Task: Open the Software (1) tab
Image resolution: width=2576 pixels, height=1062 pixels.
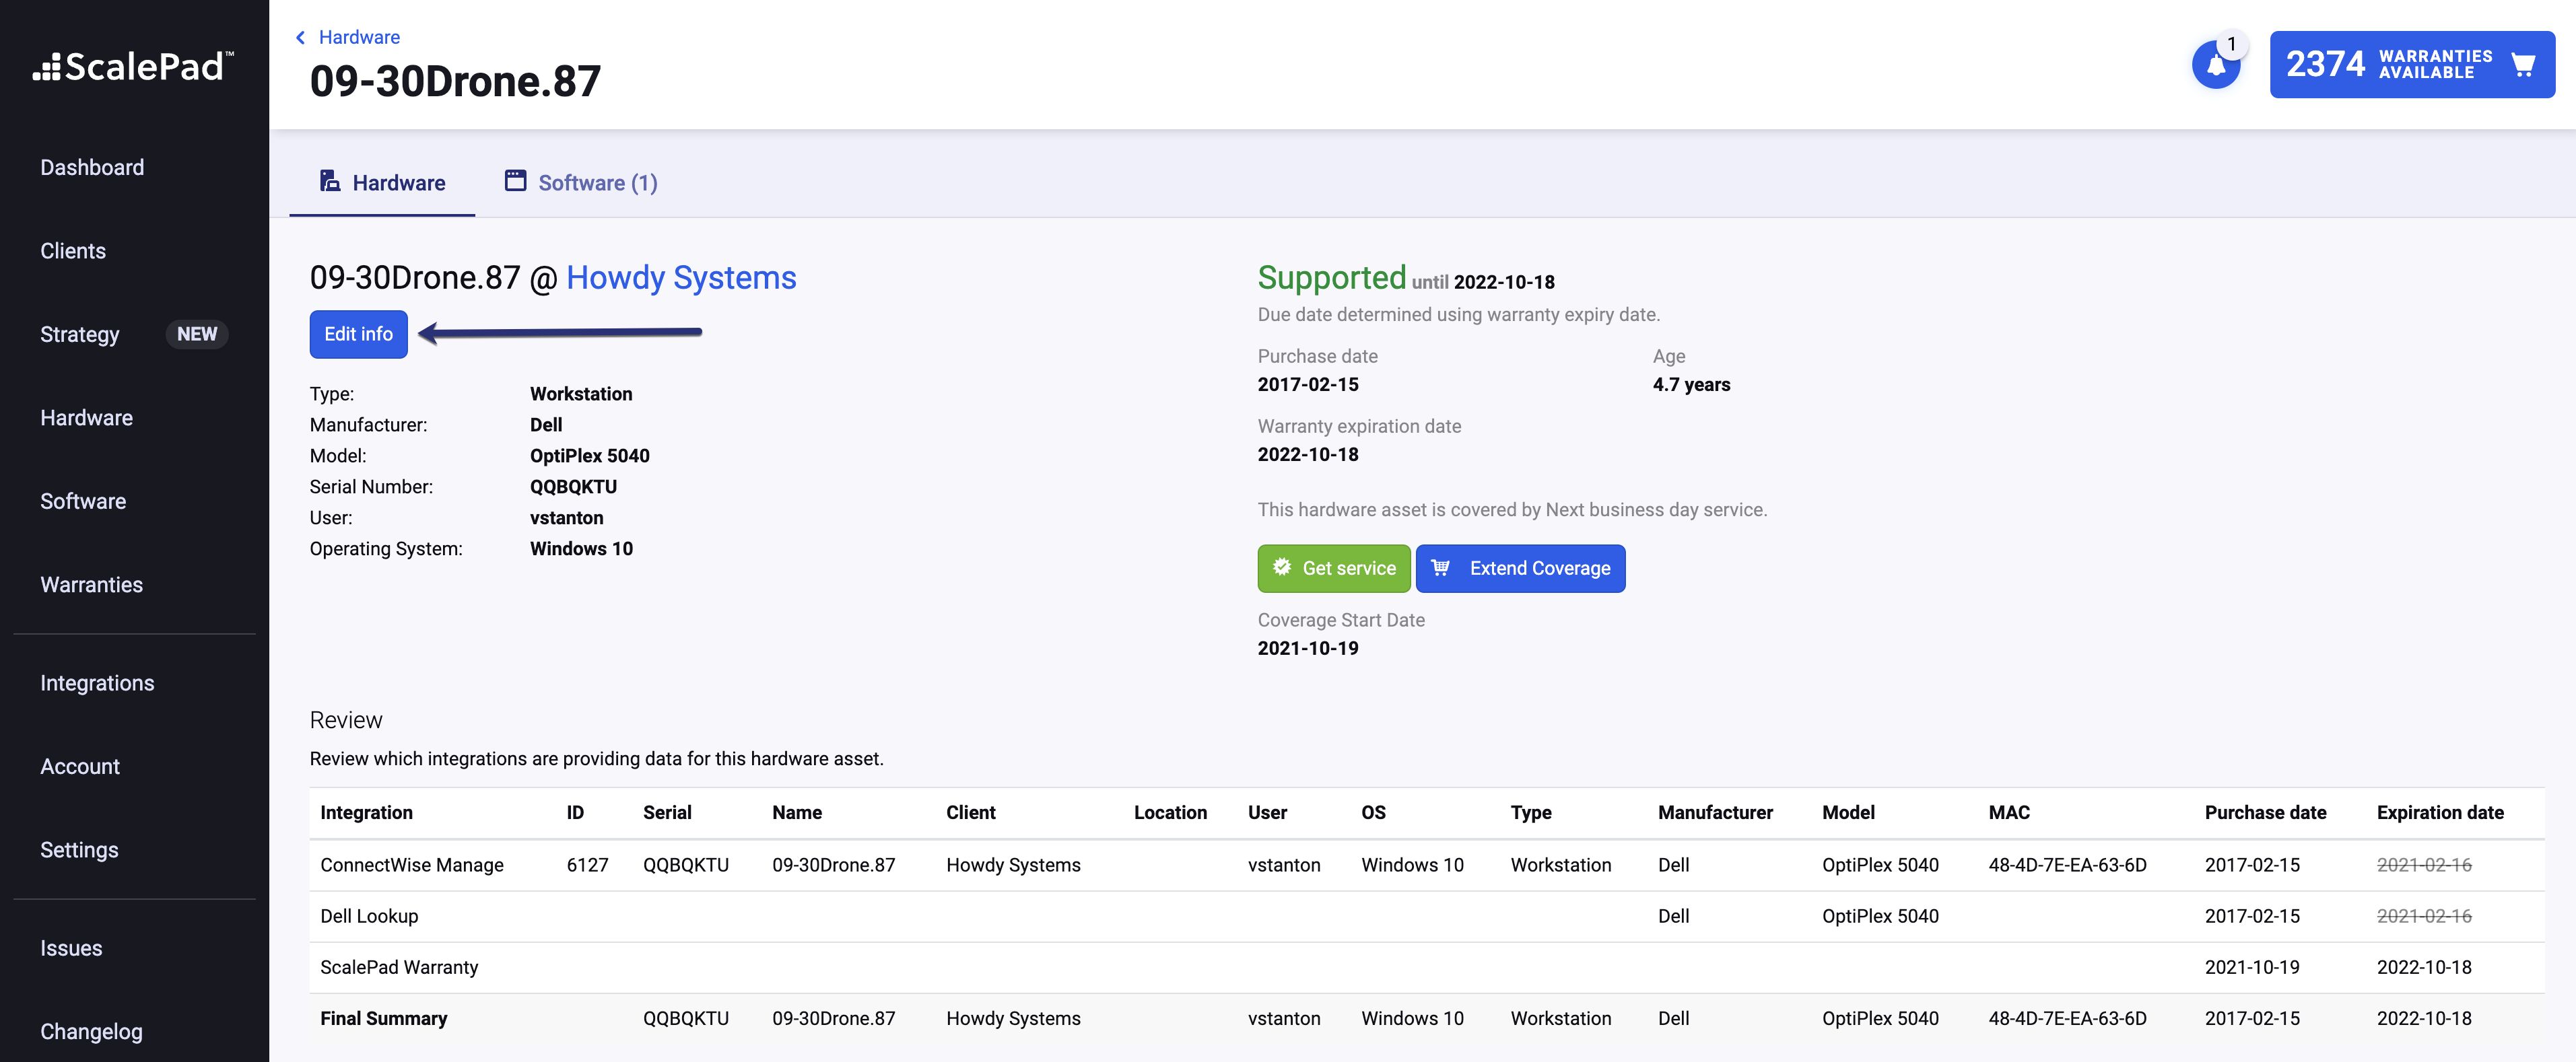Action: (x=597, y=182)
